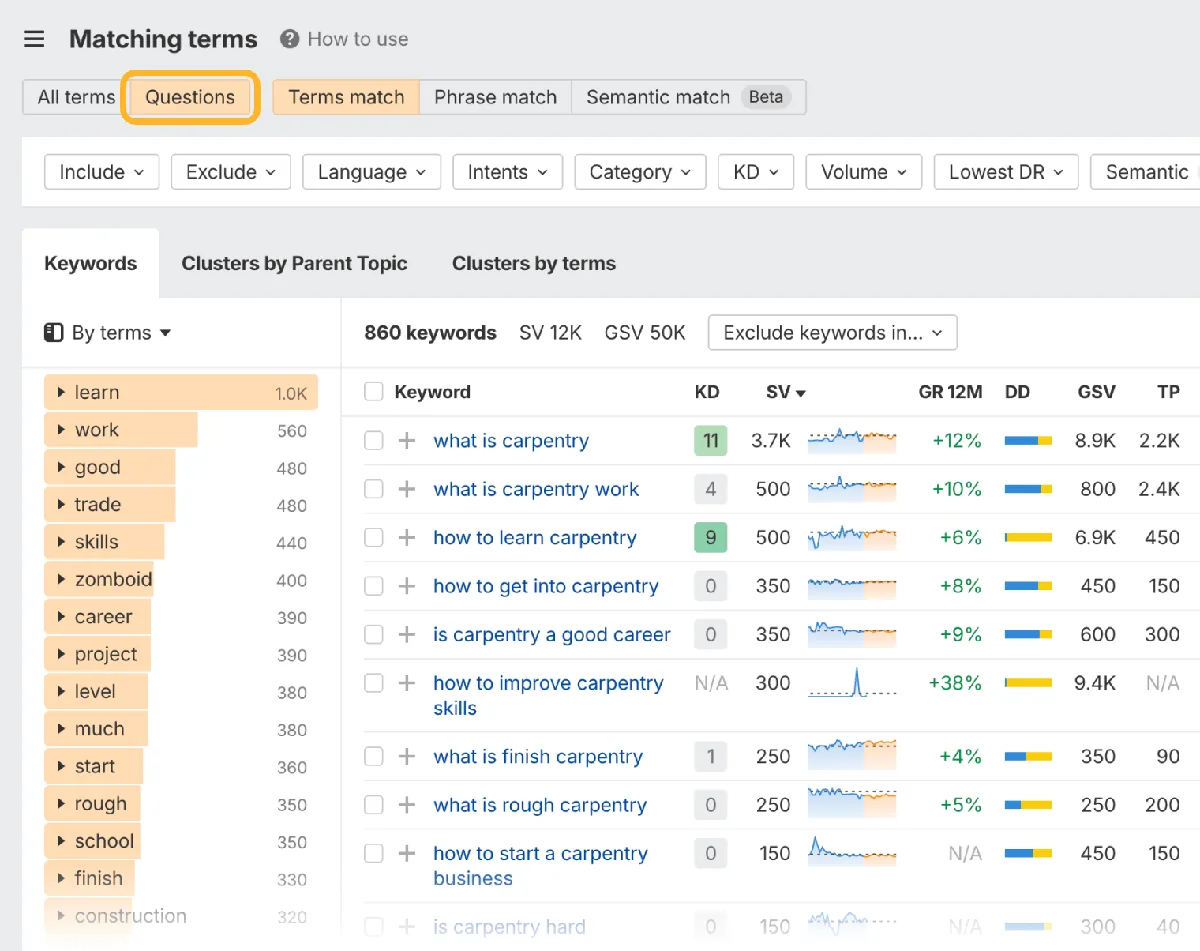Add 'what is rough carpentry' via its plus icon
Viewport: 1200px width, 951px height.
pyautogui.click(x=406, y=805)
